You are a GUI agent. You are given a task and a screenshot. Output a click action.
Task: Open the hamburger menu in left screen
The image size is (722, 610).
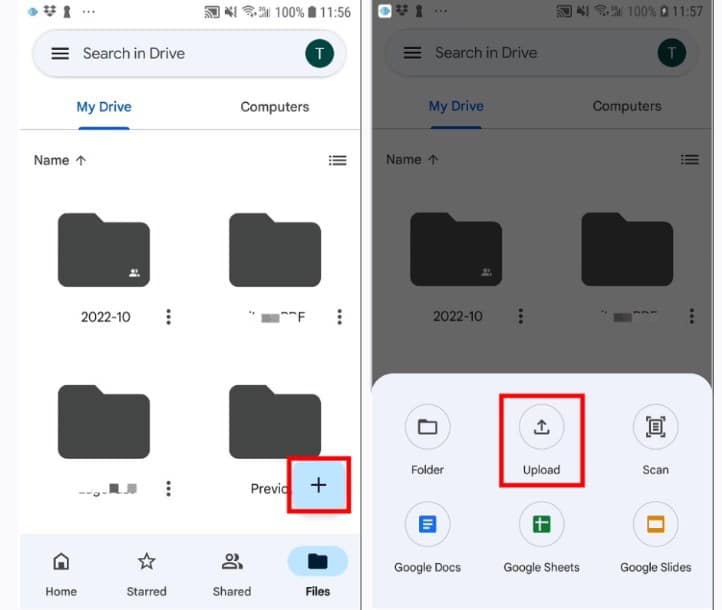click(60, 53)
